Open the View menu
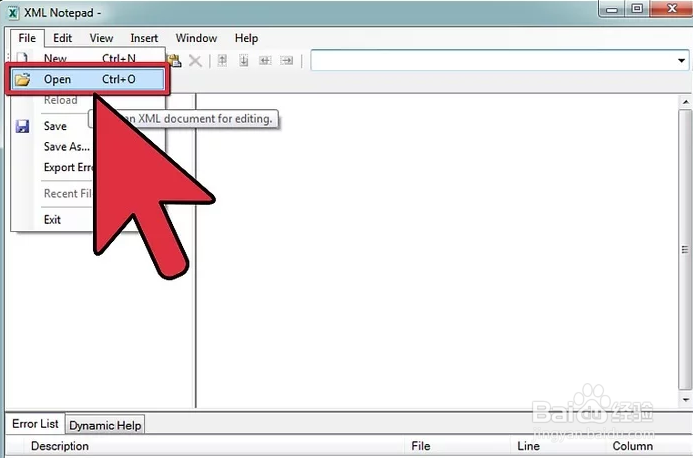 click(101, 38)
